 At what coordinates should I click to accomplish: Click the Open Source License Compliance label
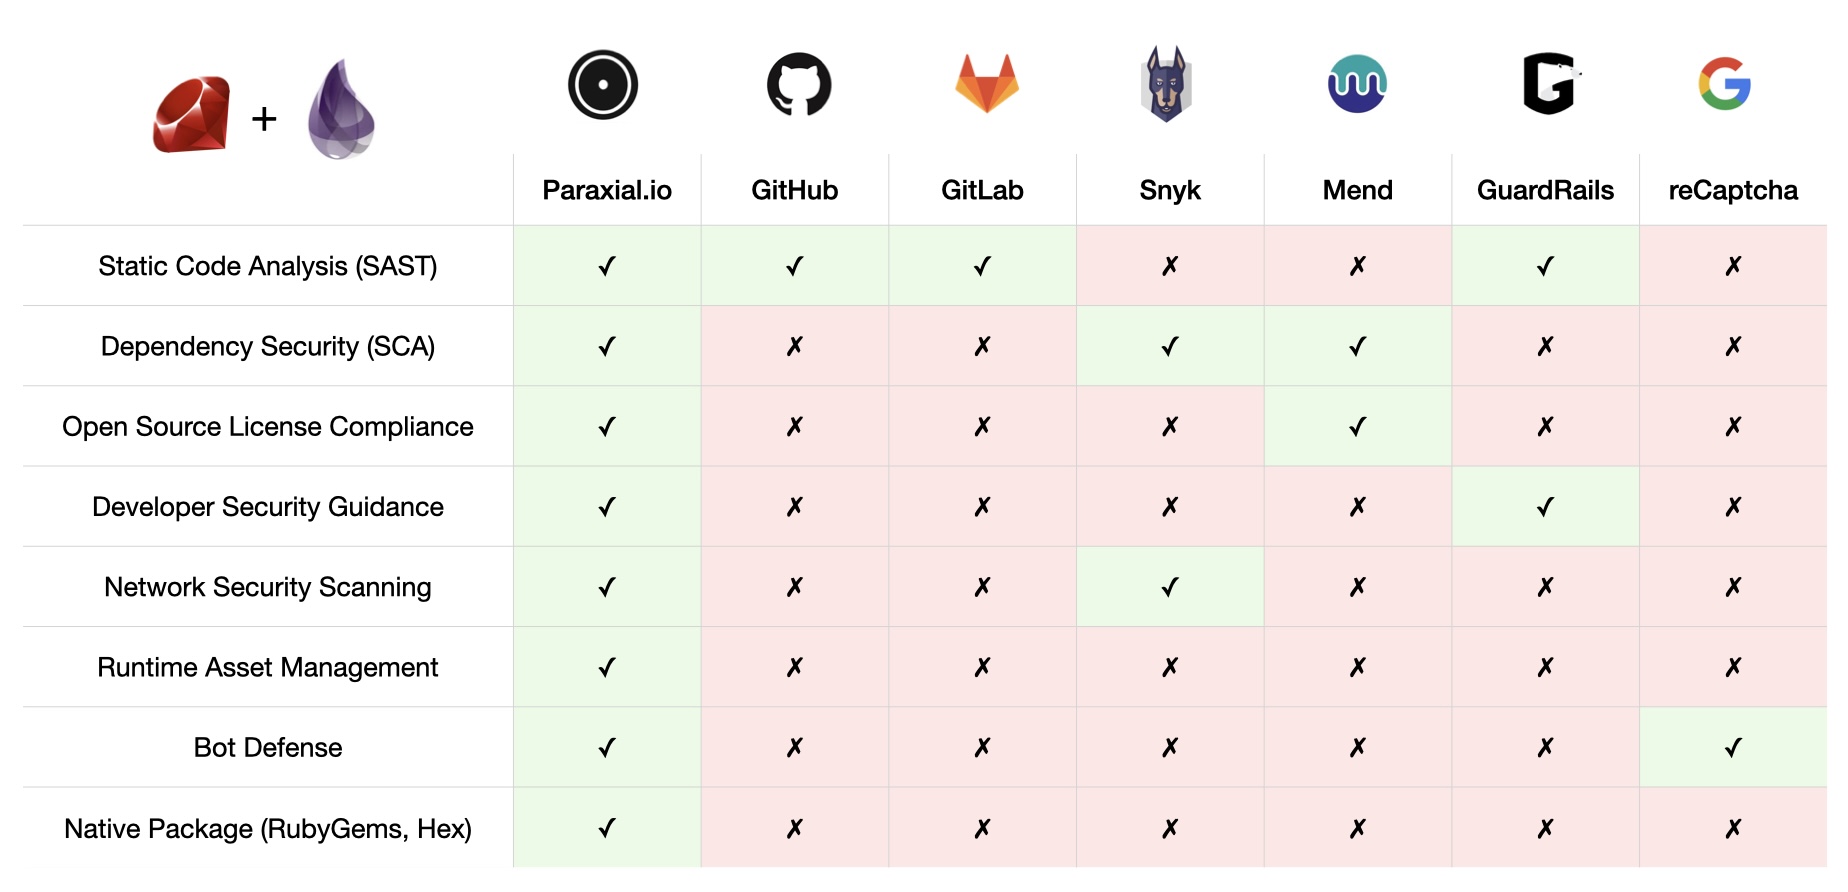[x=268, y=426]
